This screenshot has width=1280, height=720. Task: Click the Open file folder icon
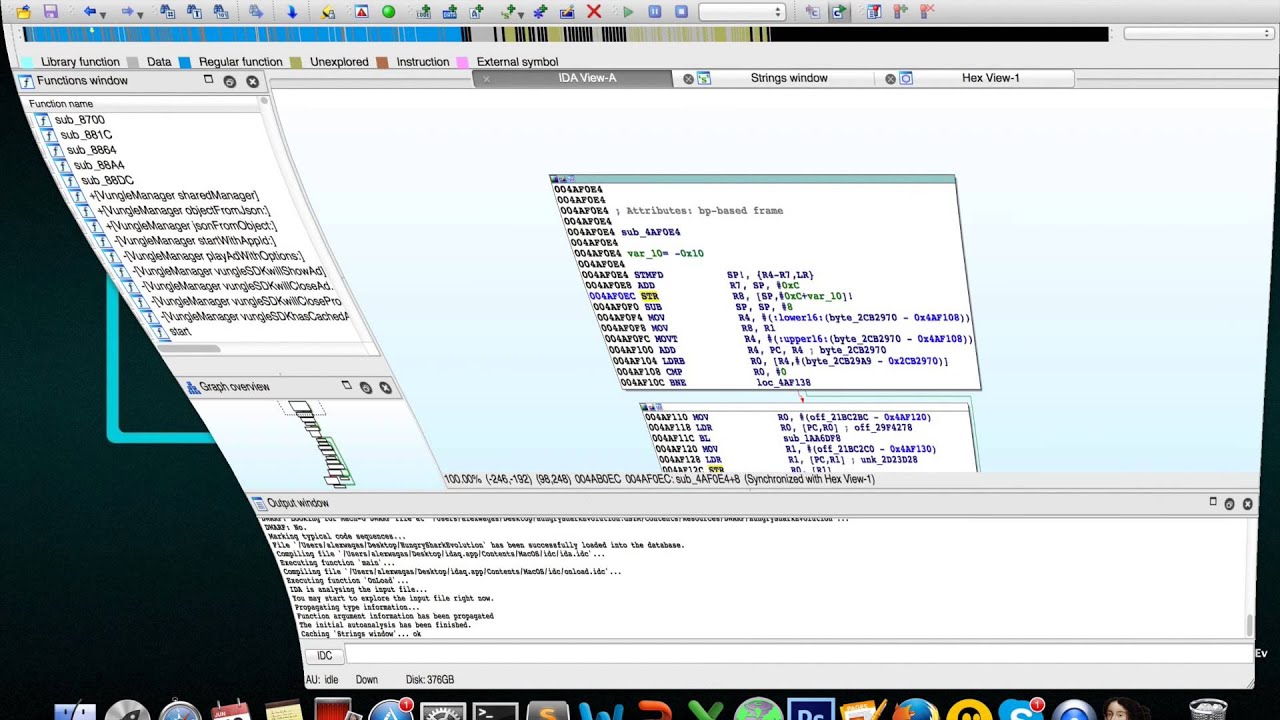24,12
